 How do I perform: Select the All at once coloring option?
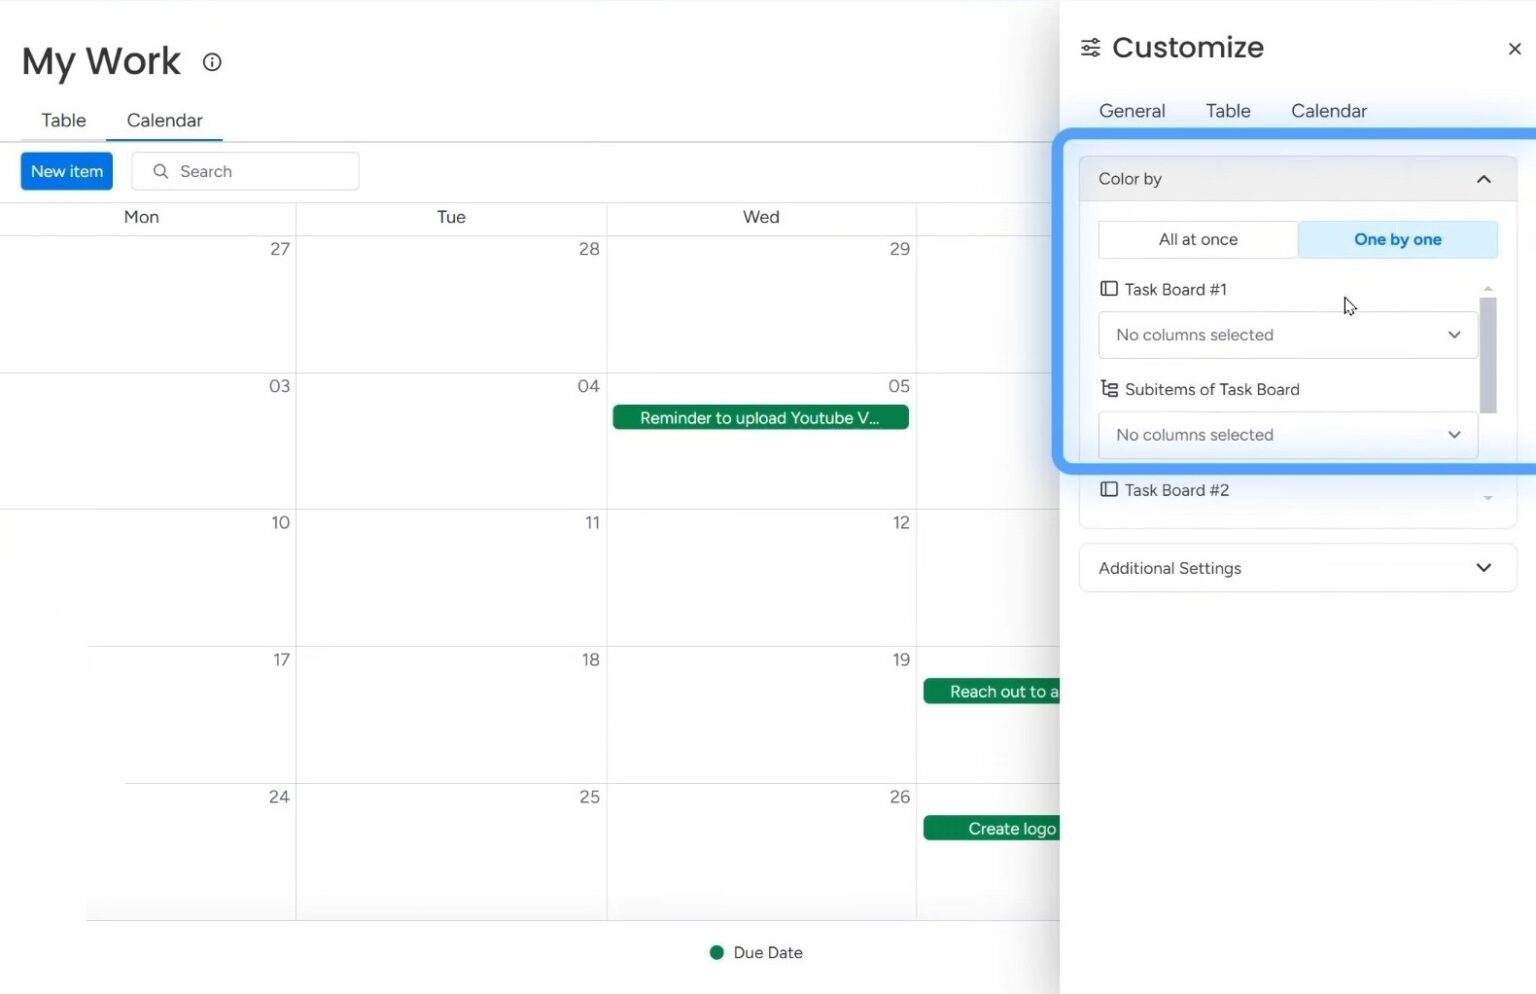coord(1197,239)
